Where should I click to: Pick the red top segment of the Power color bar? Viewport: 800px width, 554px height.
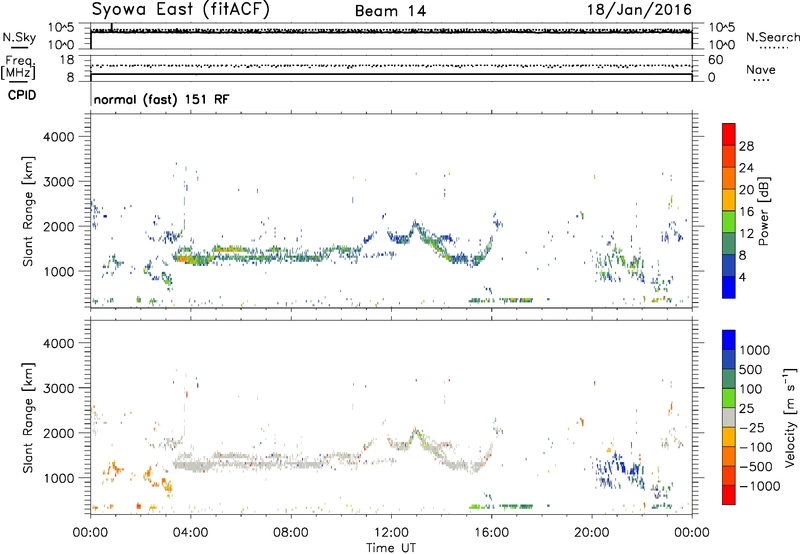click(729, 134)
